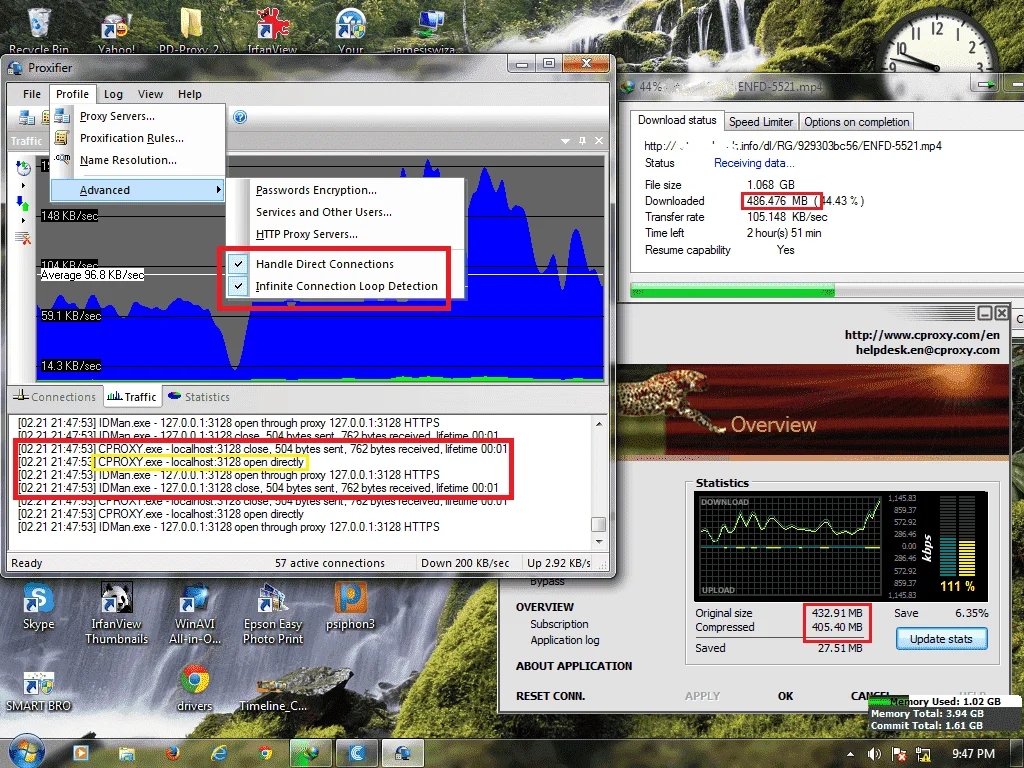This screenshot has height=768, width=1024.
Task: Open the Traffic pane dropdown arrow
Action: 566,141
